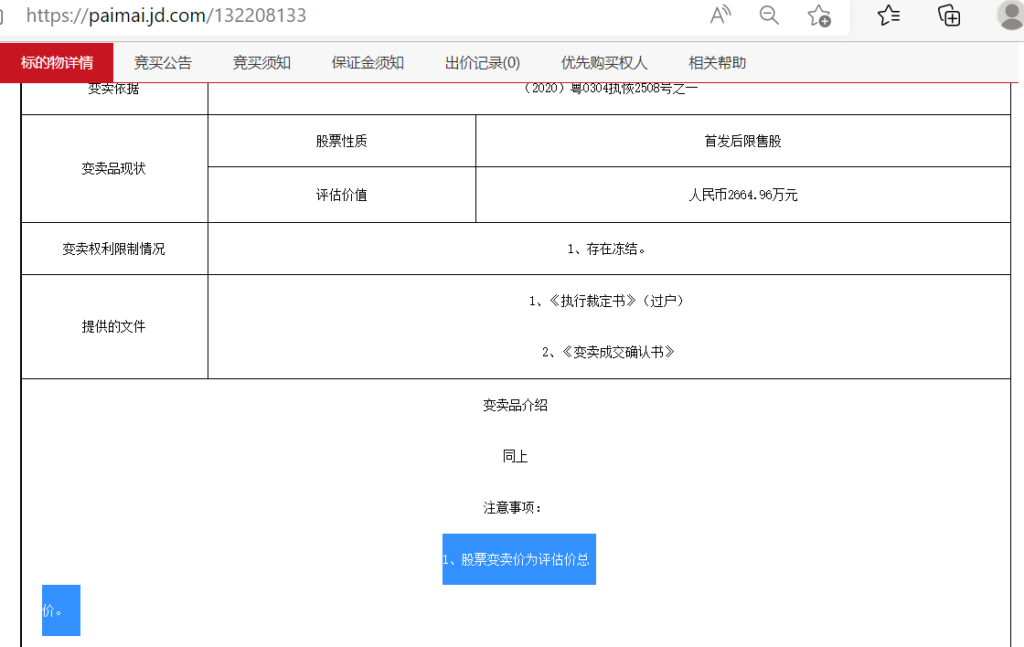Click the 存在冻结 restriction text
The height and width of the screenshot is (647, 1024).
[x=608, y=249]
